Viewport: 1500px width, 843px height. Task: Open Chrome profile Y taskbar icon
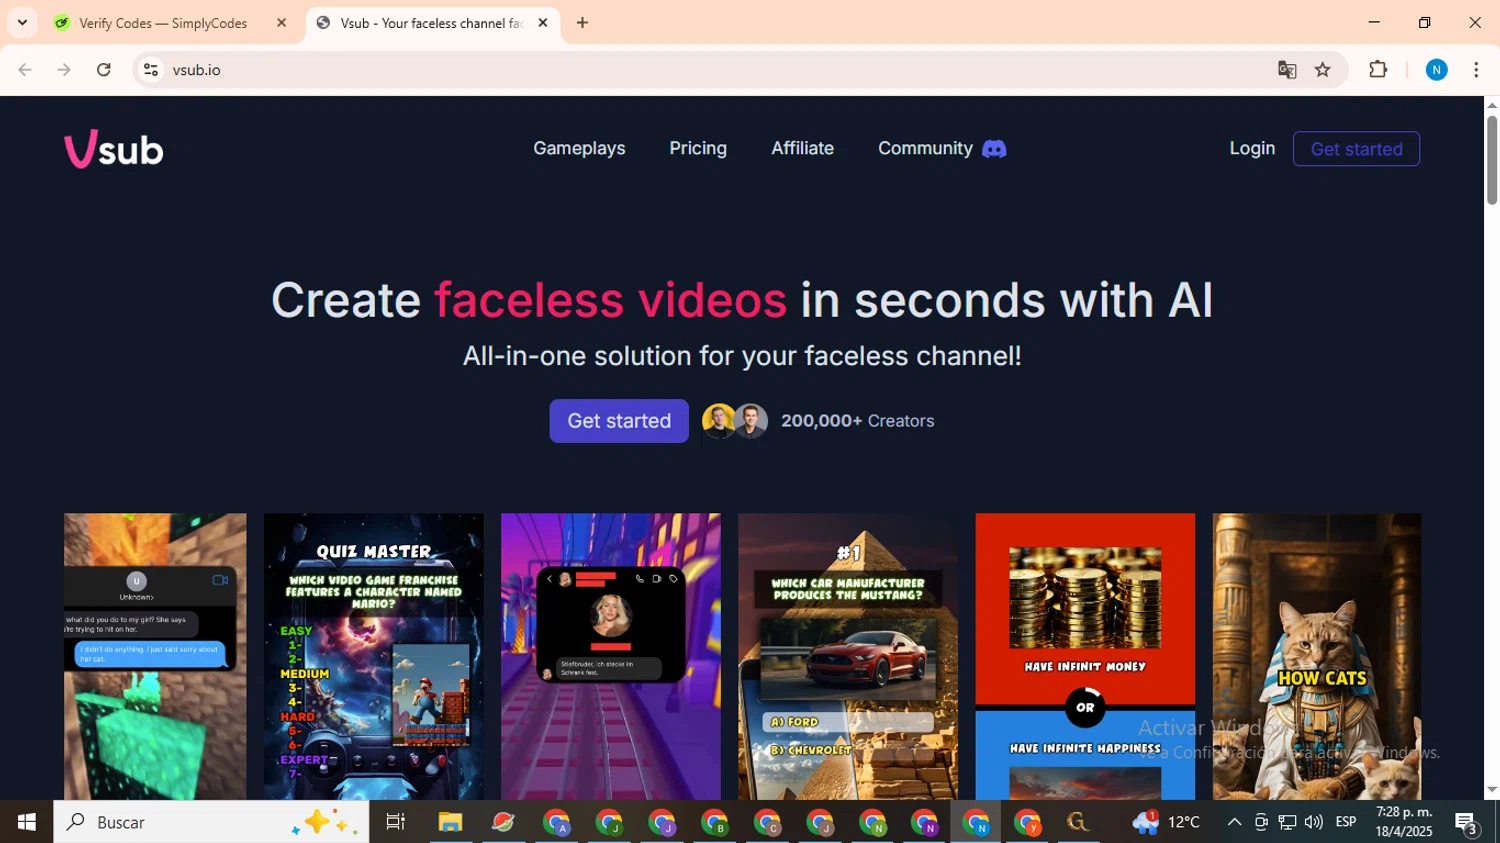(x=1028, y=822)
